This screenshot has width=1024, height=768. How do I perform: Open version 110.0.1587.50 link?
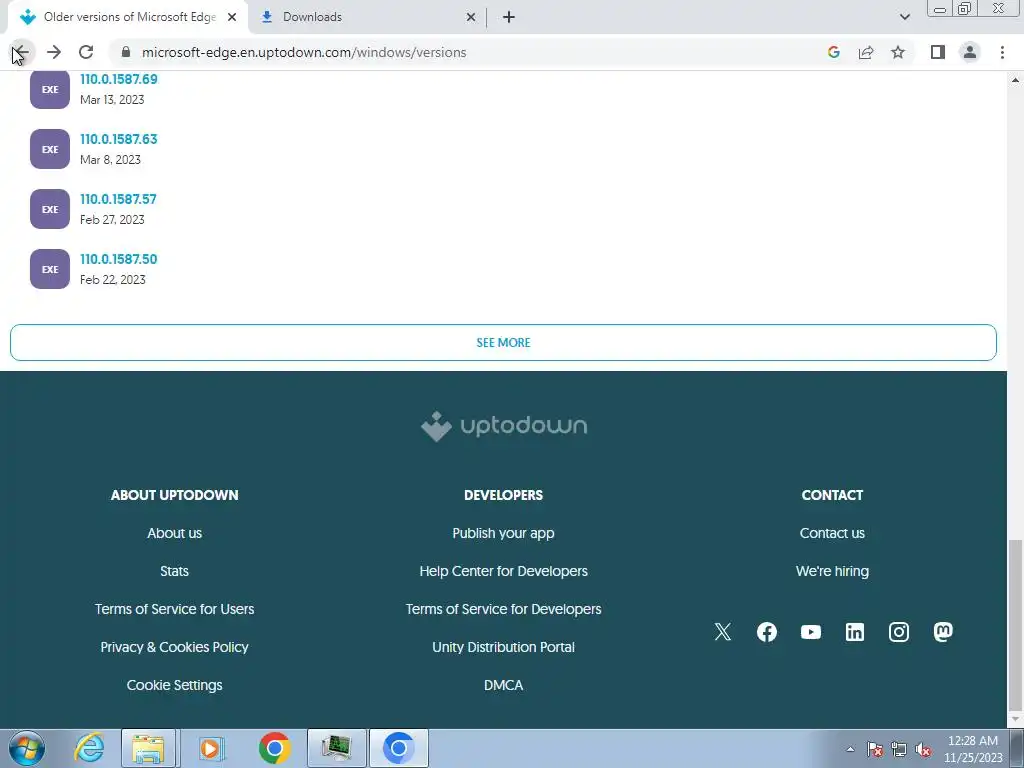(x=119, y=259)
